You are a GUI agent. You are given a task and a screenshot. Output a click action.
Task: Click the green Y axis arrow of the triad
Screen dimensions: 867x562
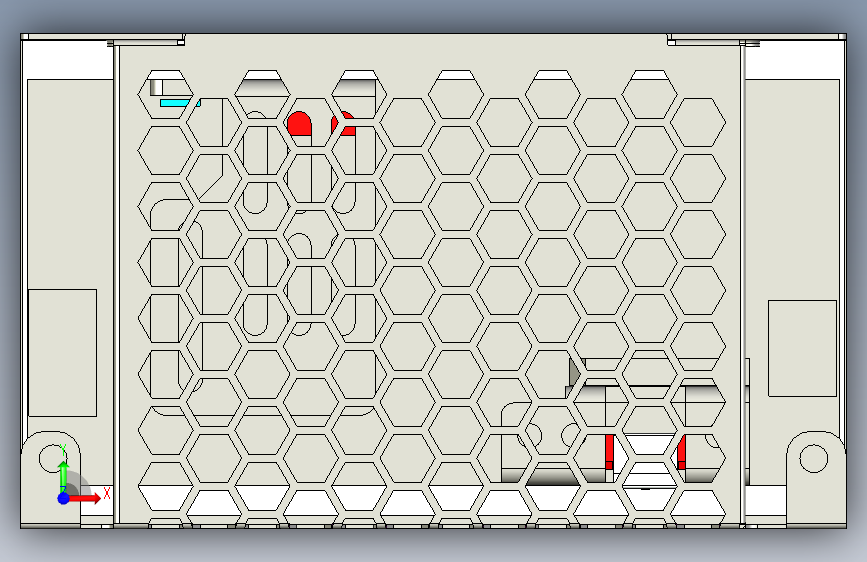(x=64, y=475)
